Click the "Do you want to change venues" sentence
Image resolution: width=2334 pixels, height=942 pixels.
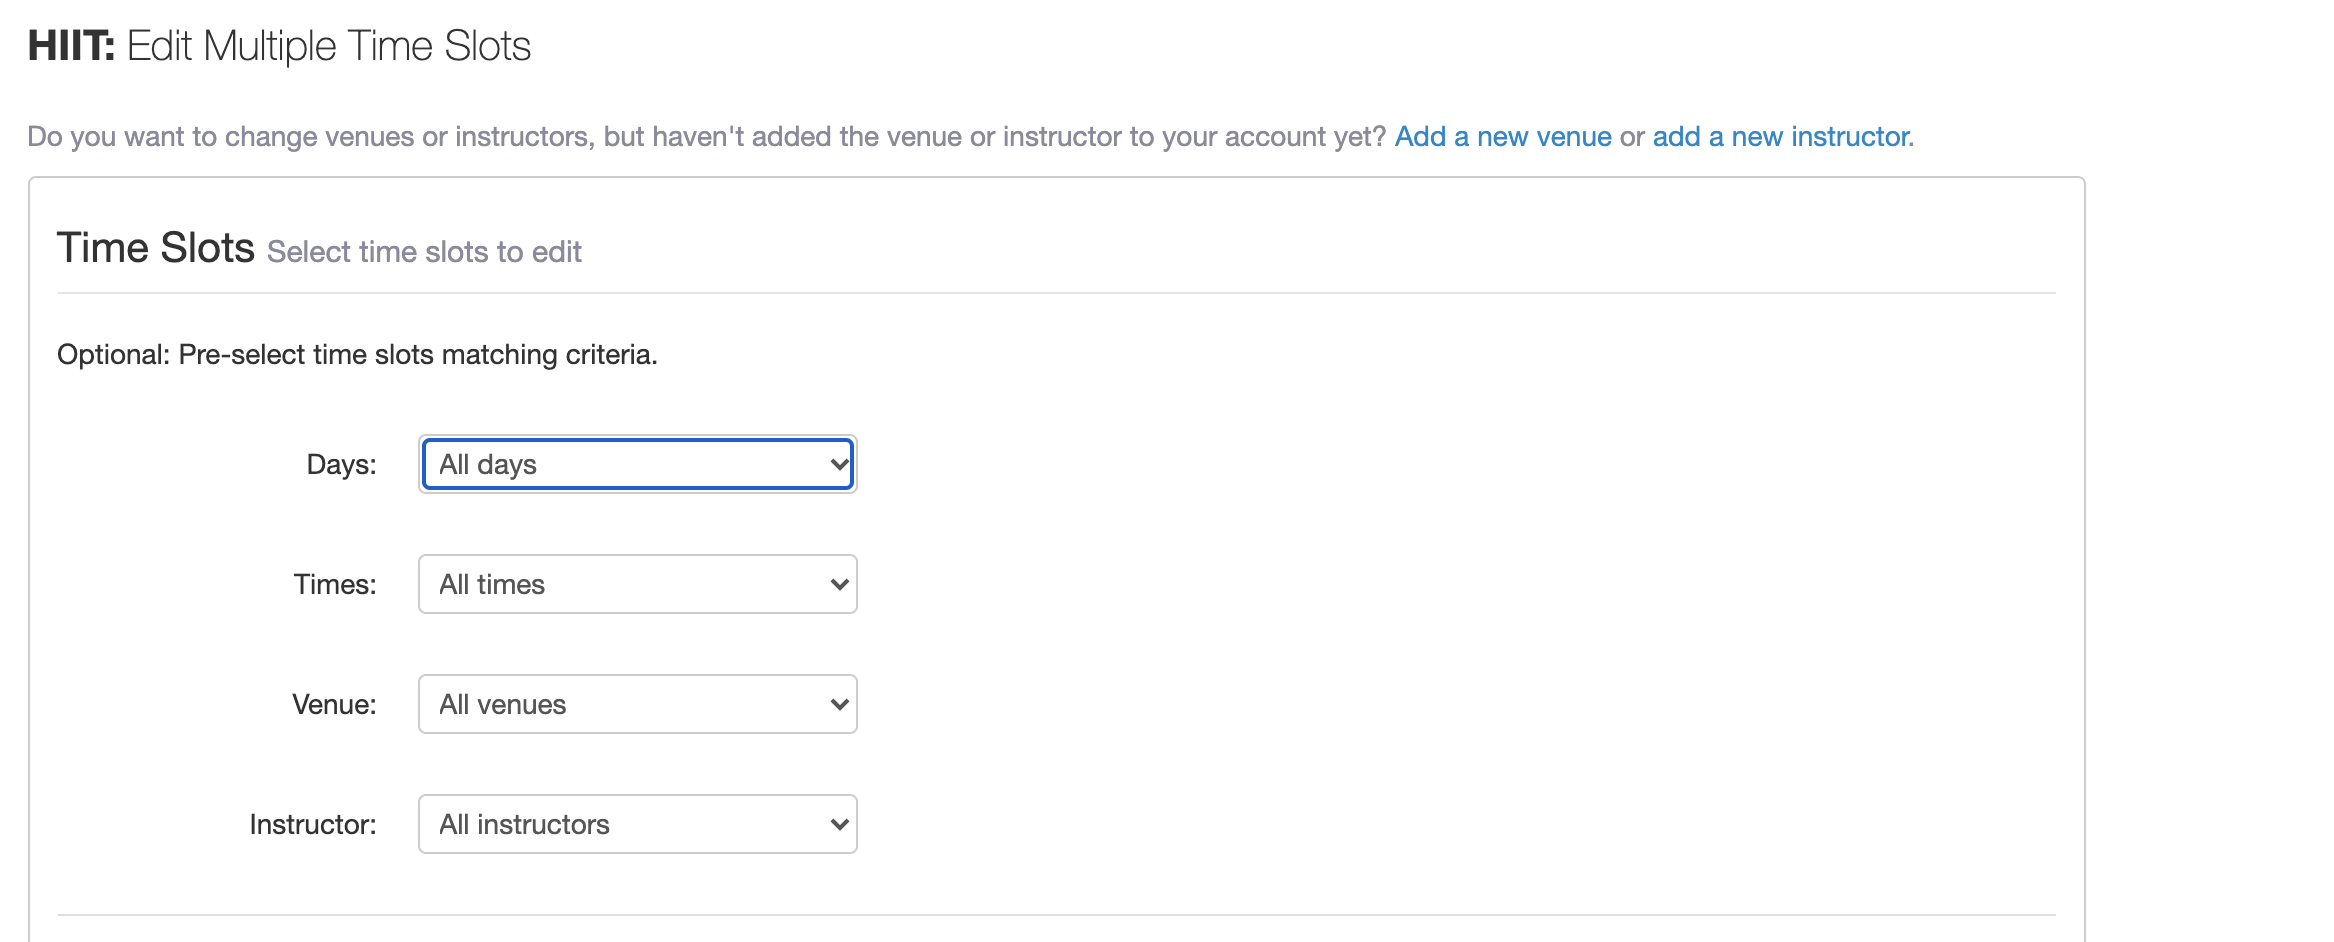click(x=706, y=136)
